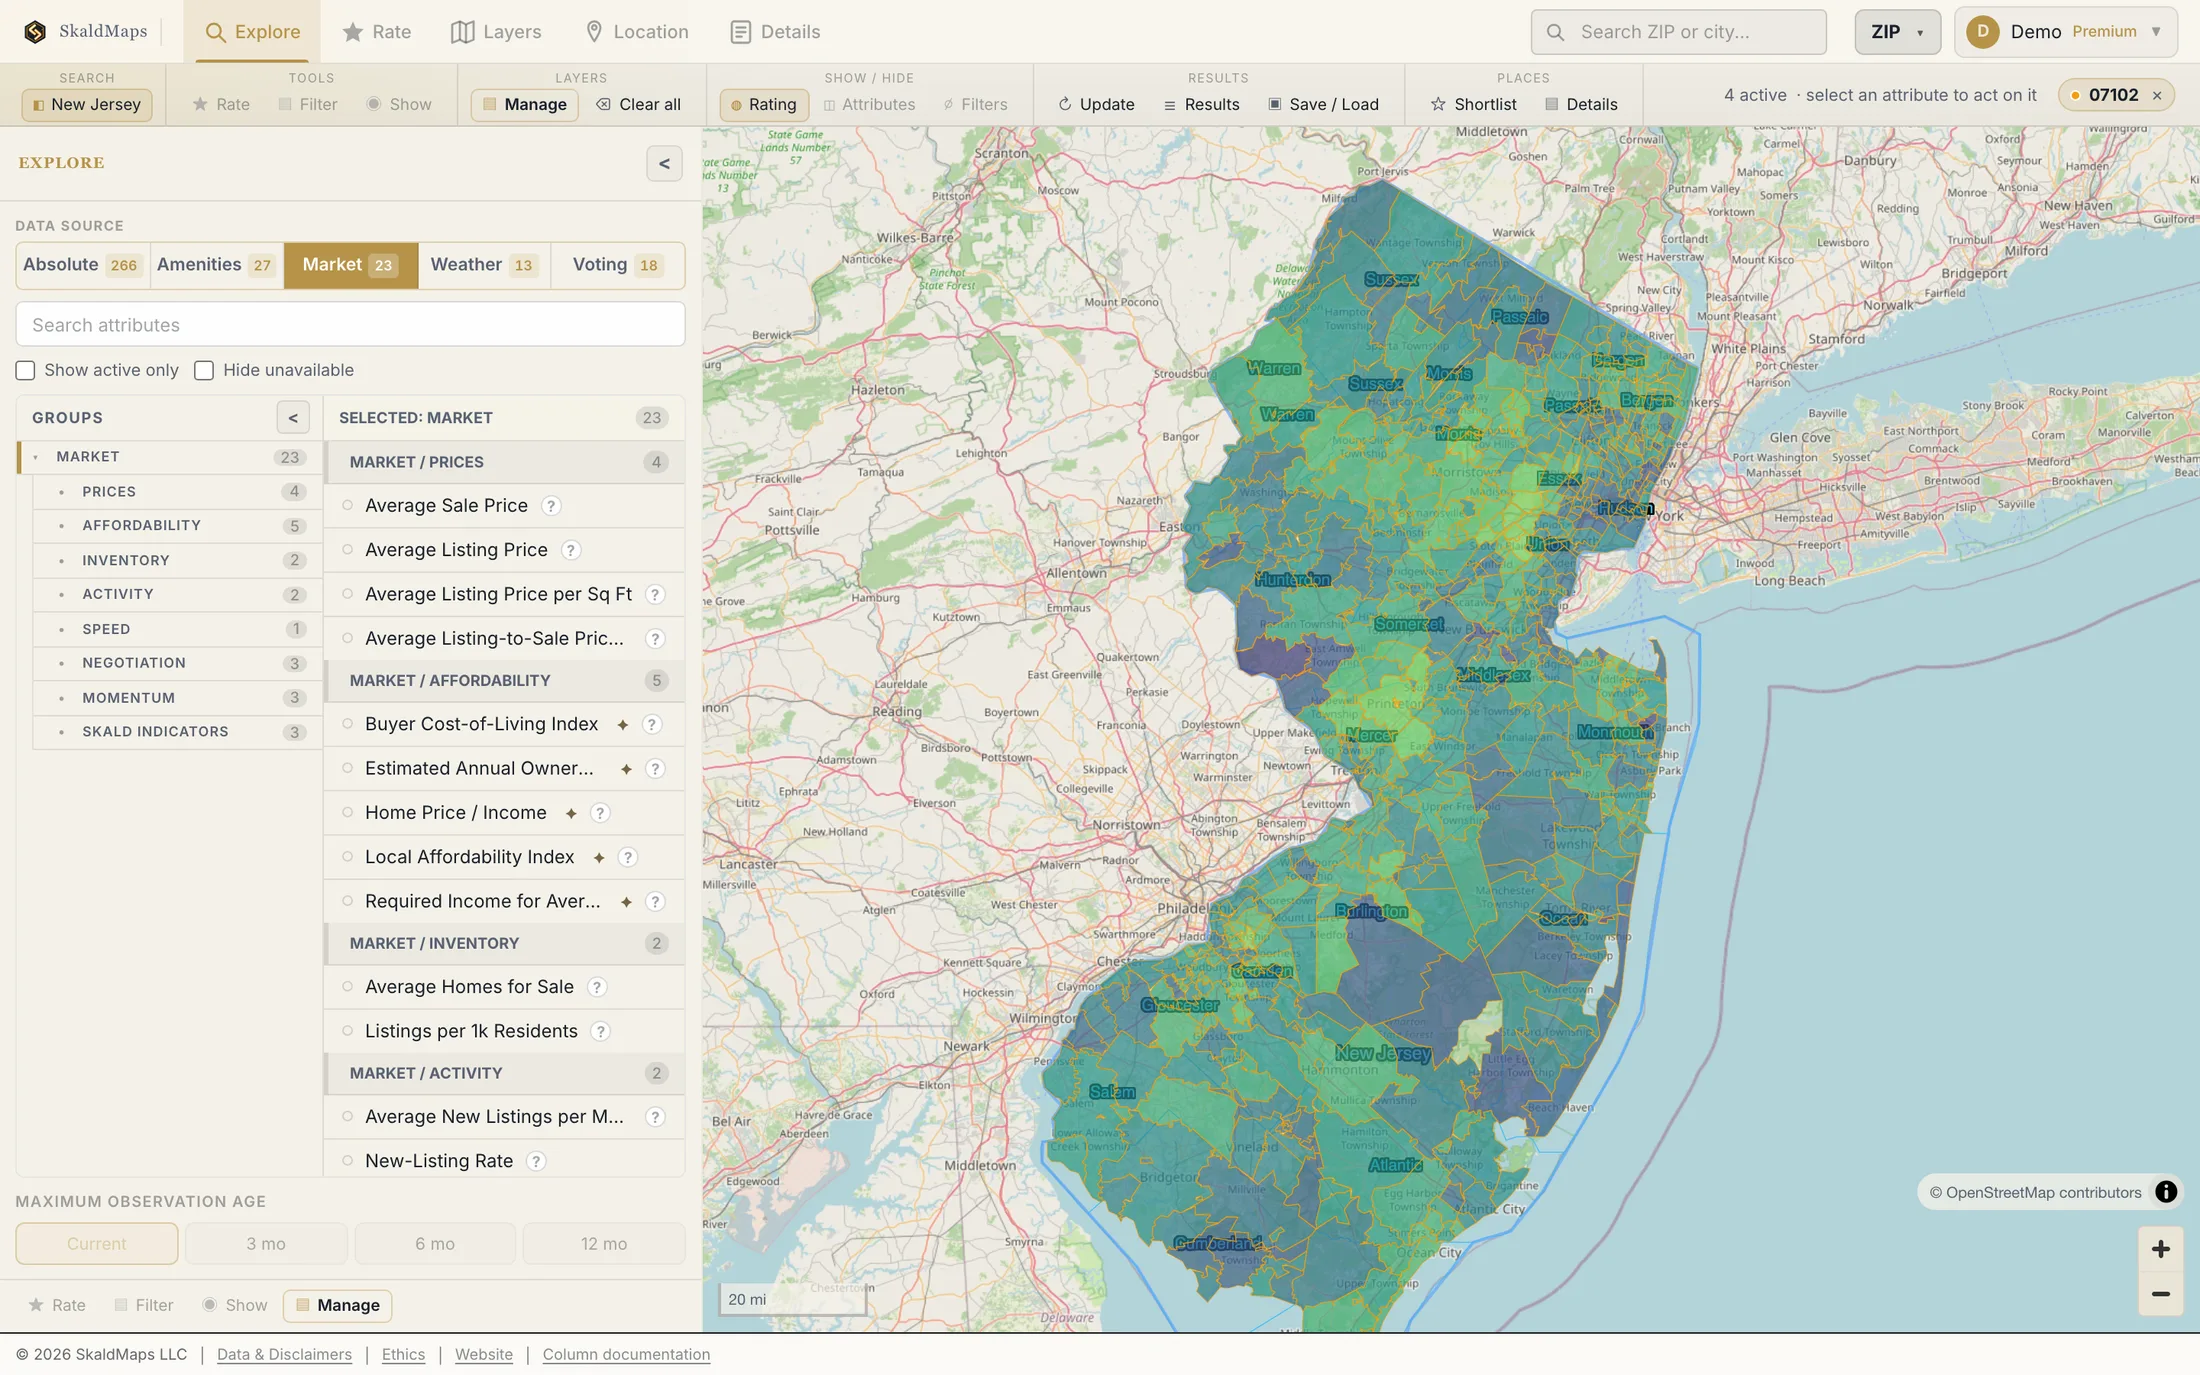This screenshot has width=2200, height=1375.
Task: Open the ZIP geography dropdown
Action: 1897,32
